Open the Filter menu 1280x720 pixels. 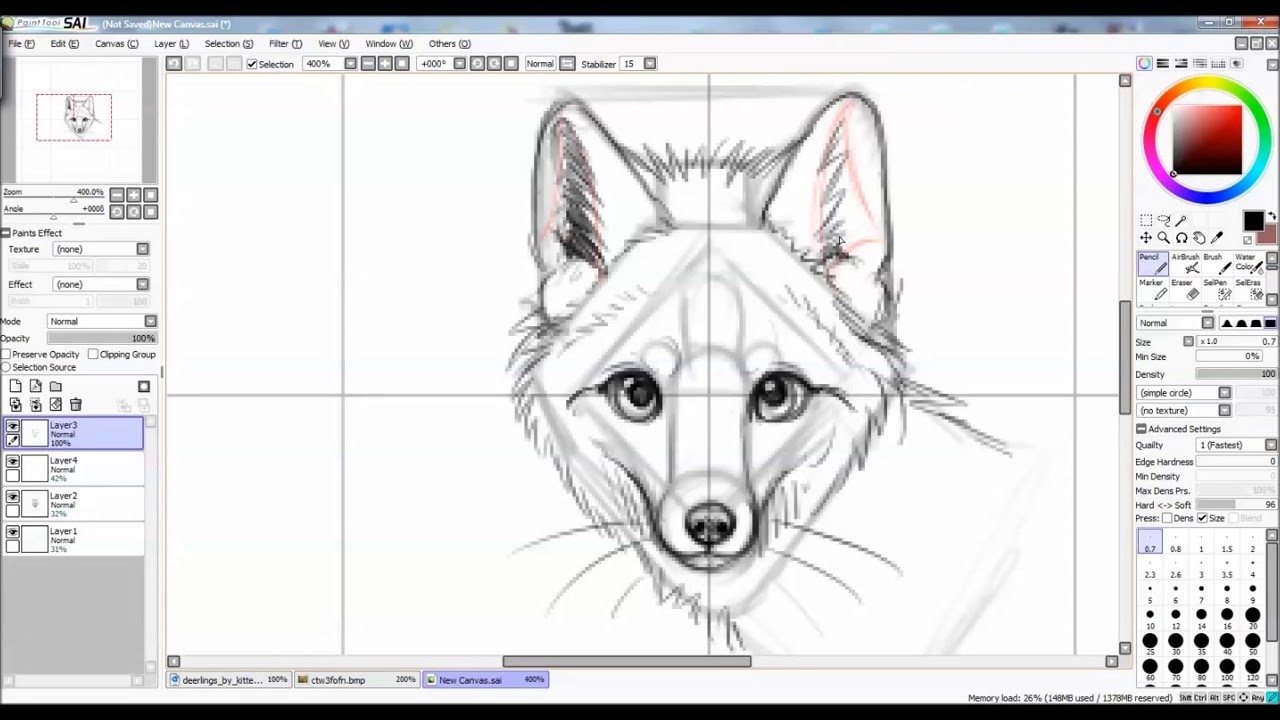point(284,43)
